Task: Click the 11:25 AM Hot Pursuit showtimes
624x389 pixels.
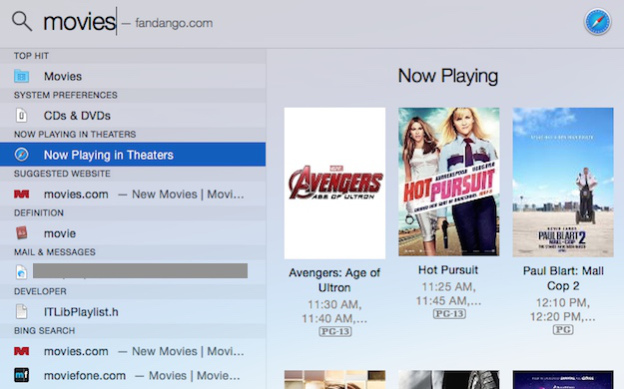Action: [x=448, y=293]
